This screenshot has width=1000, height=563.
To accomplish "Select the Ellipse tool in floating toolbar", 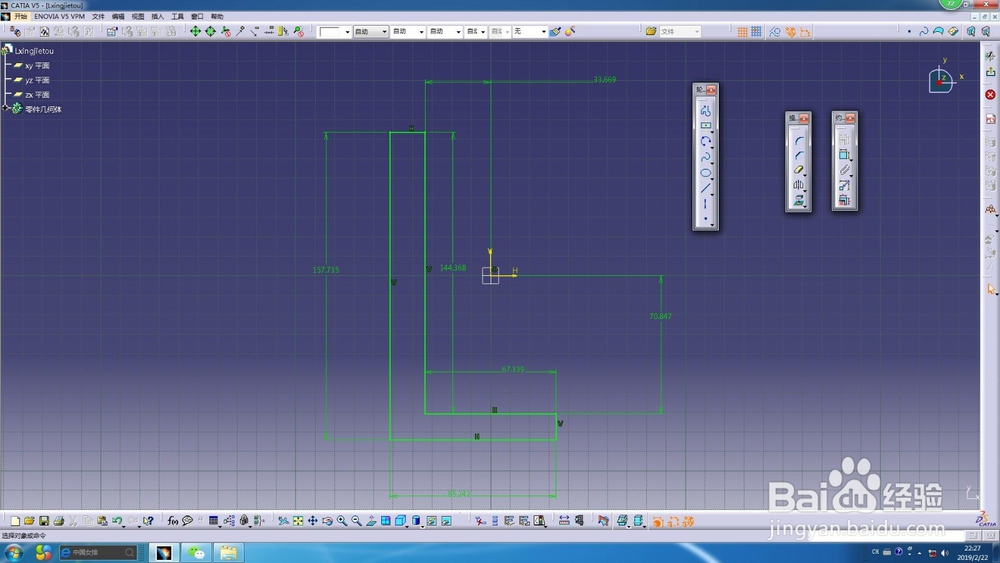I will coord(705,173).
